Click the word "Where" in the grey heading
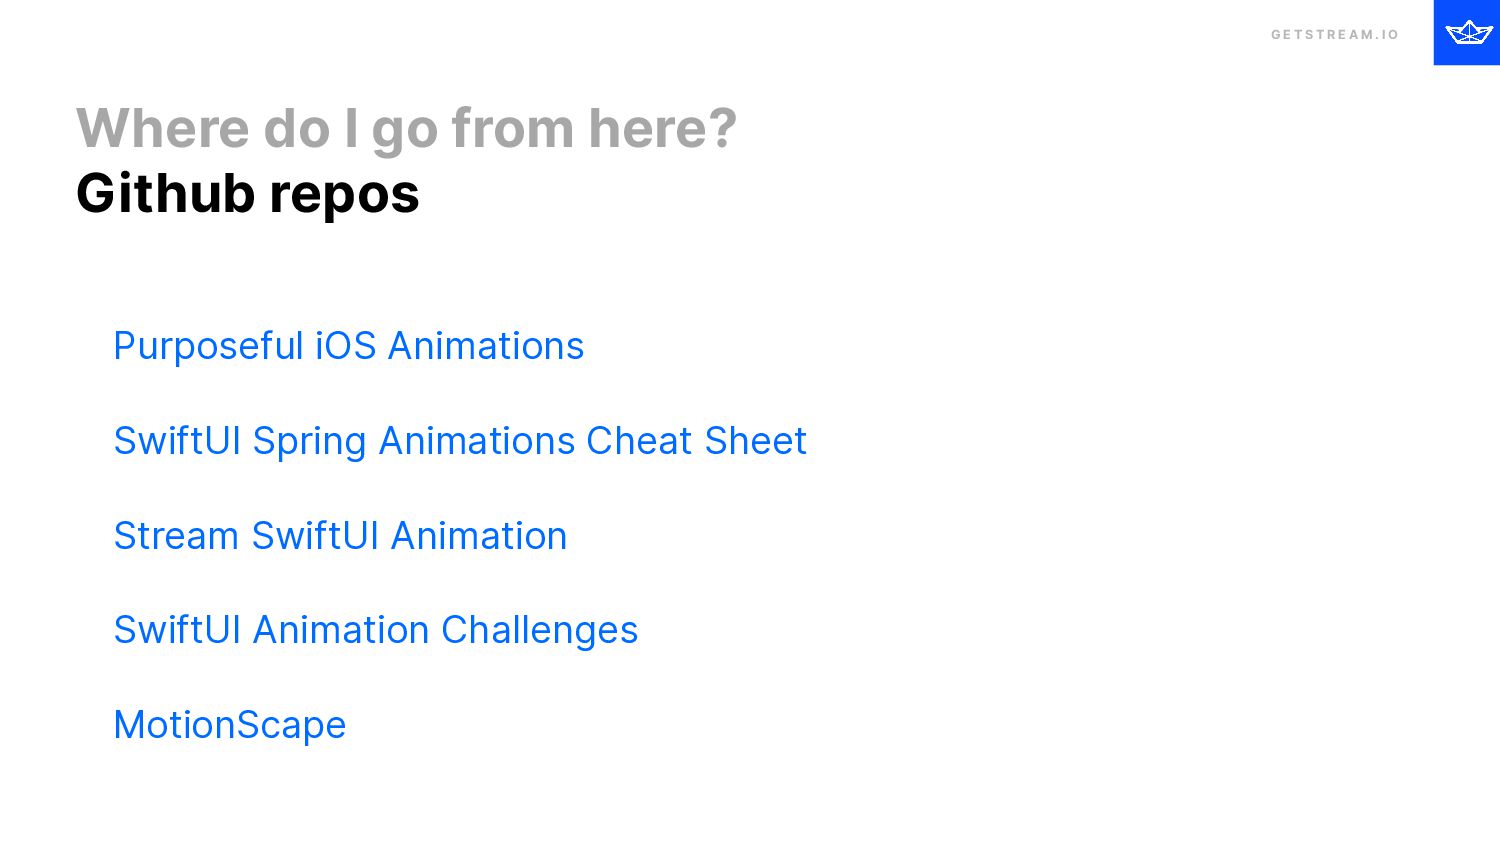Screen dimensions: 1500x844 [162, 129]
